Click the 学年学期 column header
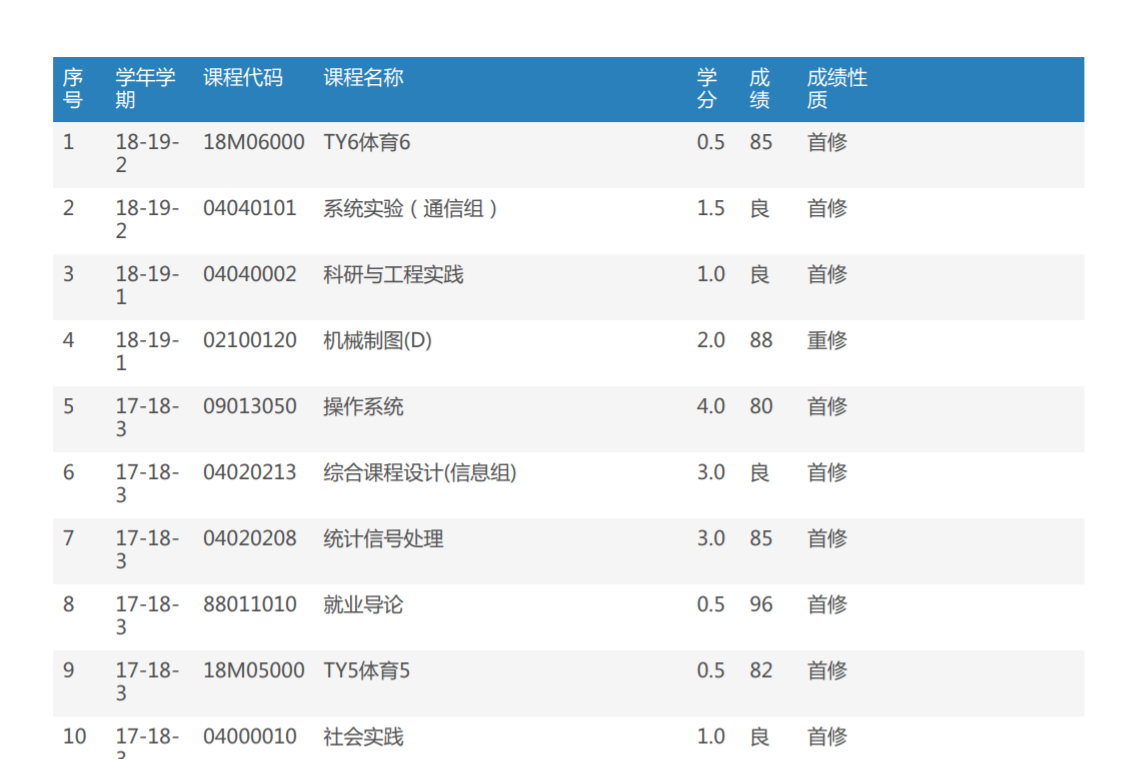This screenshot has height=759, width=1146. (x=145, y=88)
